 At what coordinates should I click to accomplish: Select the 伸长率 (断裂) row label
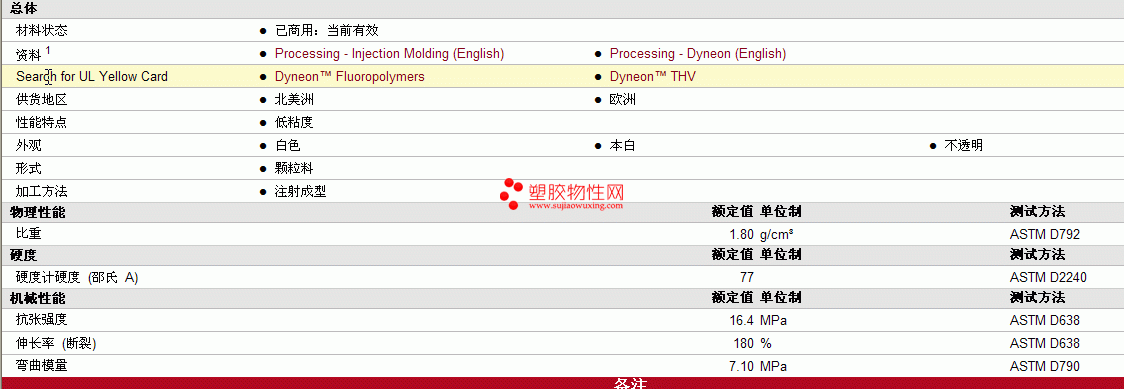(x=56, y=343)
